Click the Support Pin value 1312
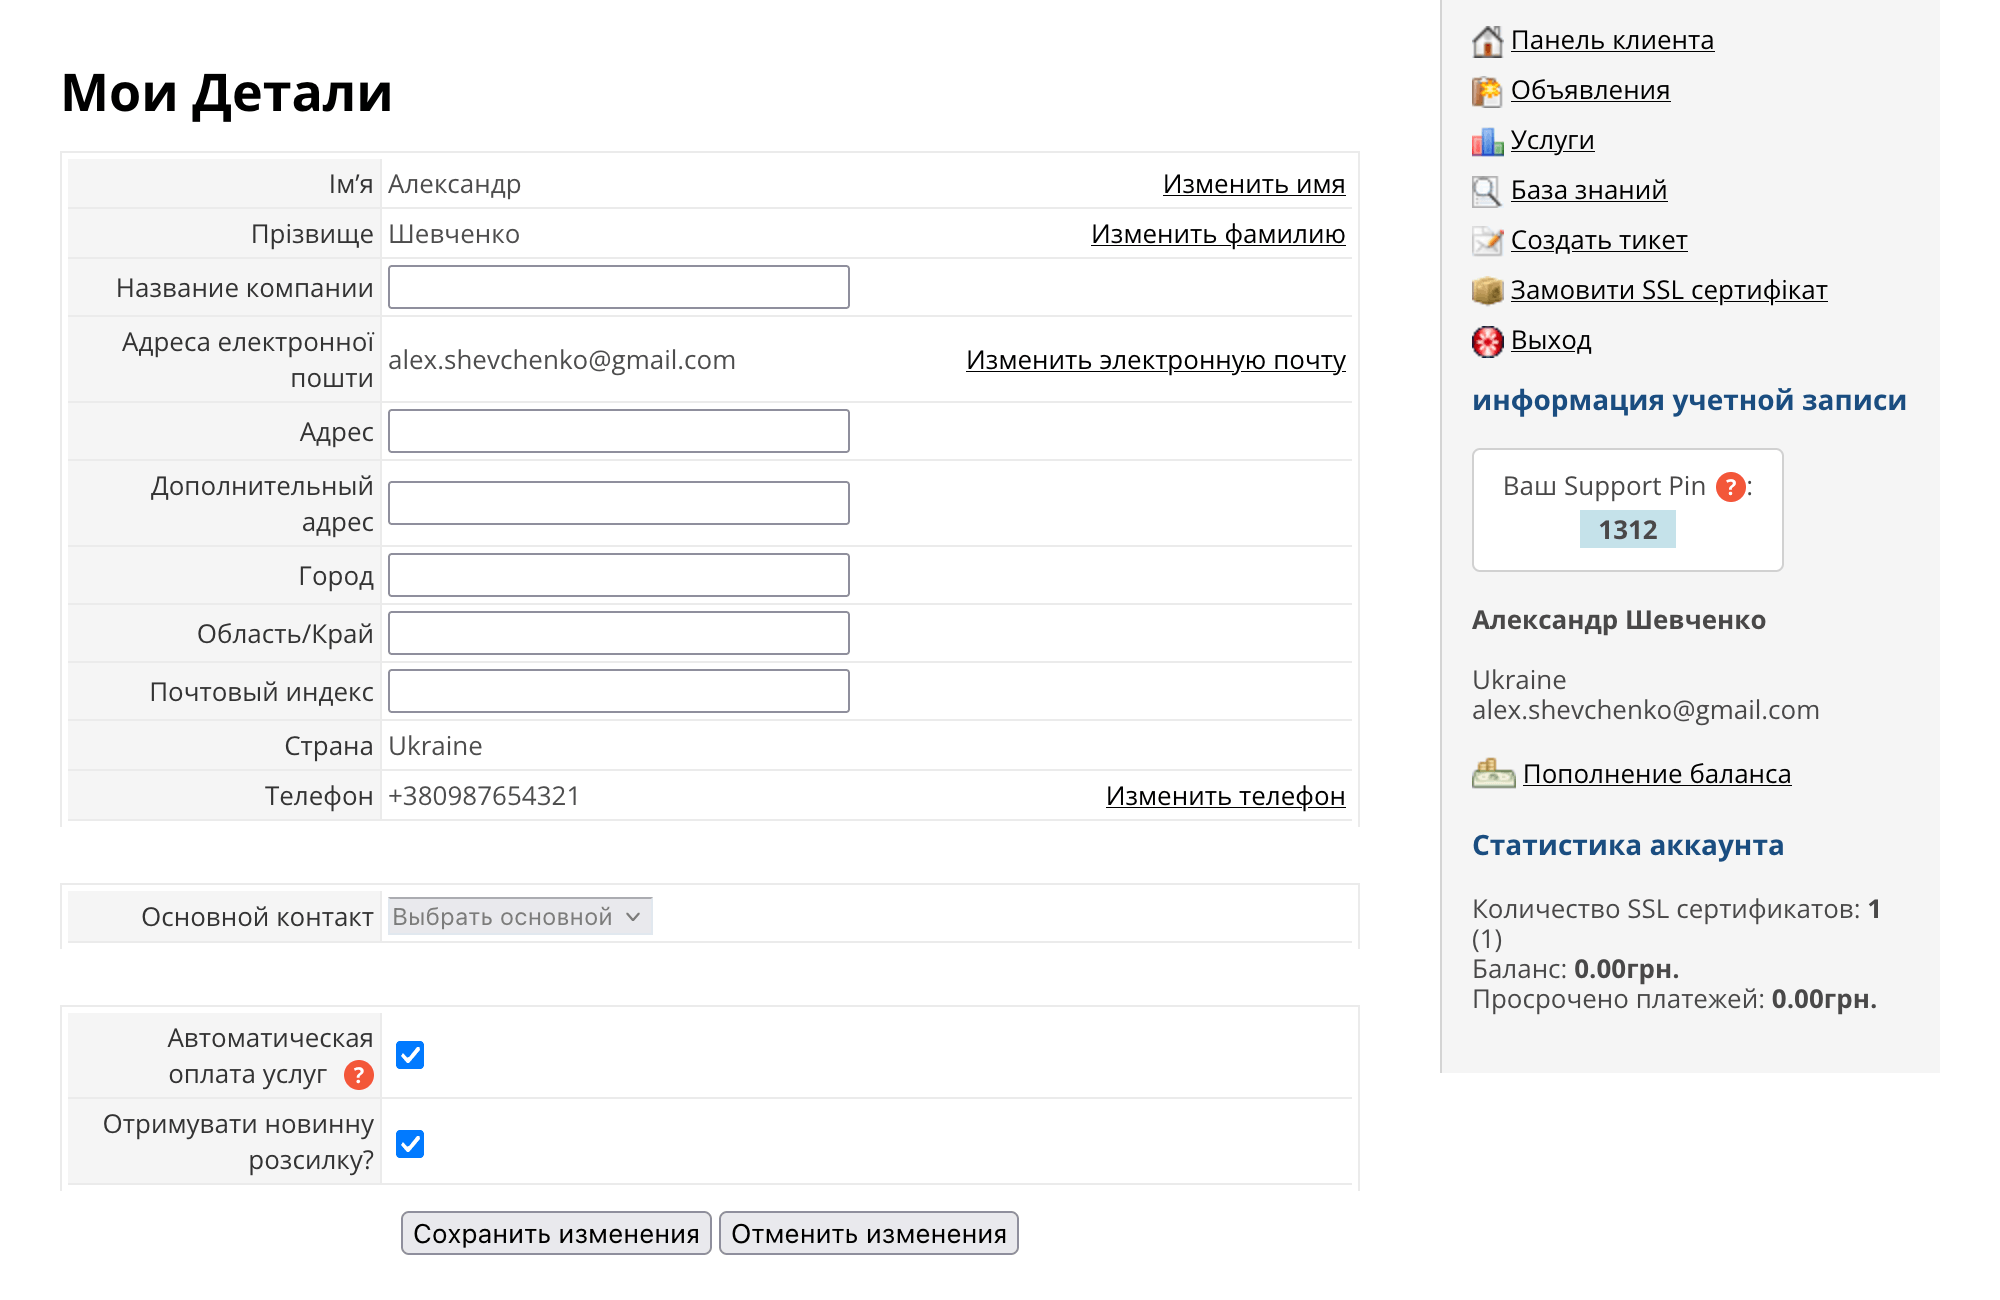Image resolution: width=2000 pixels, height=1300 pixels. click(1628, 529)
